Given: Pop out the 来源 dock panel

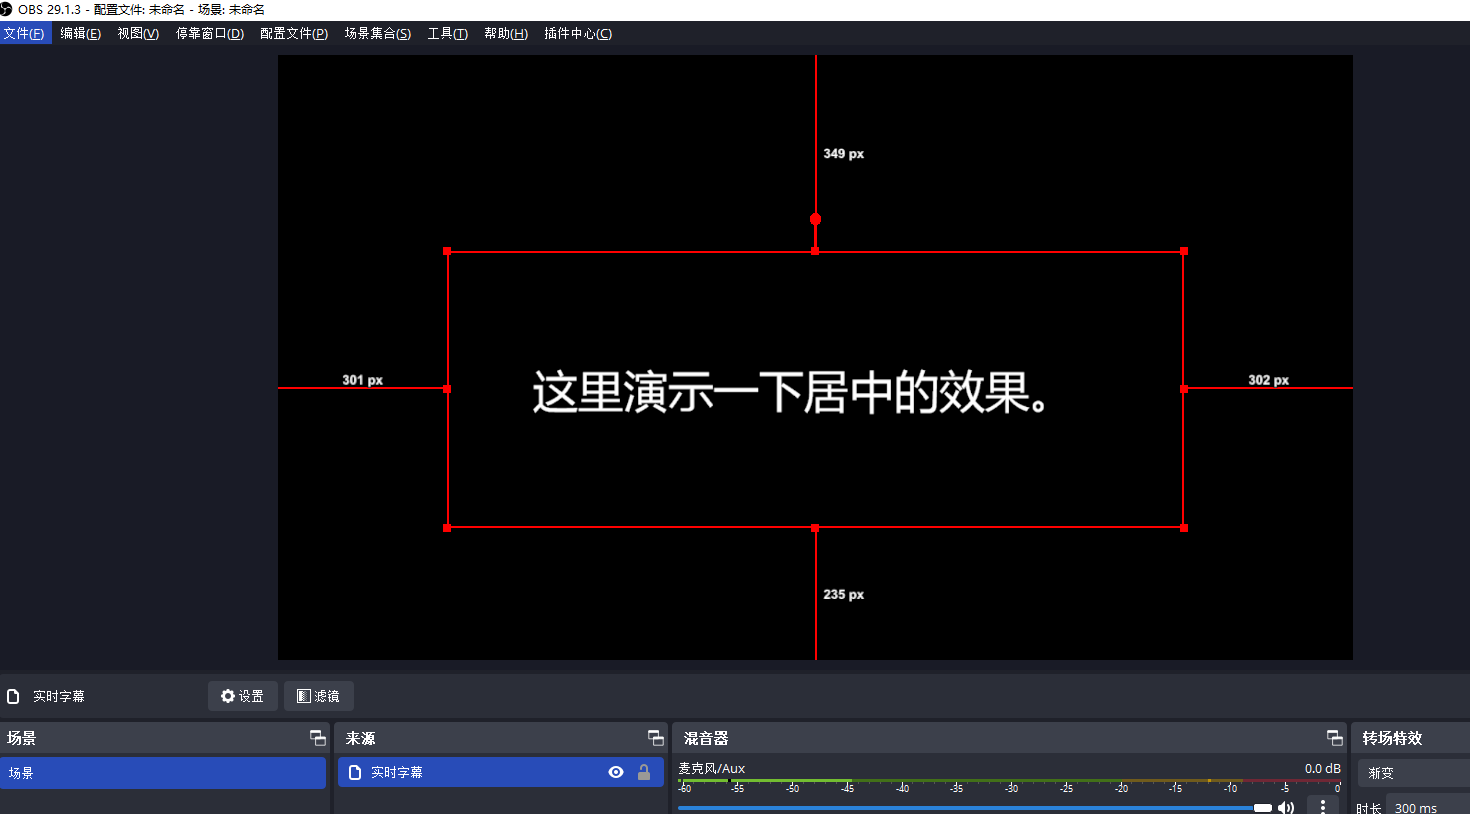Looking at the screenshot, I should coord(656,738).
